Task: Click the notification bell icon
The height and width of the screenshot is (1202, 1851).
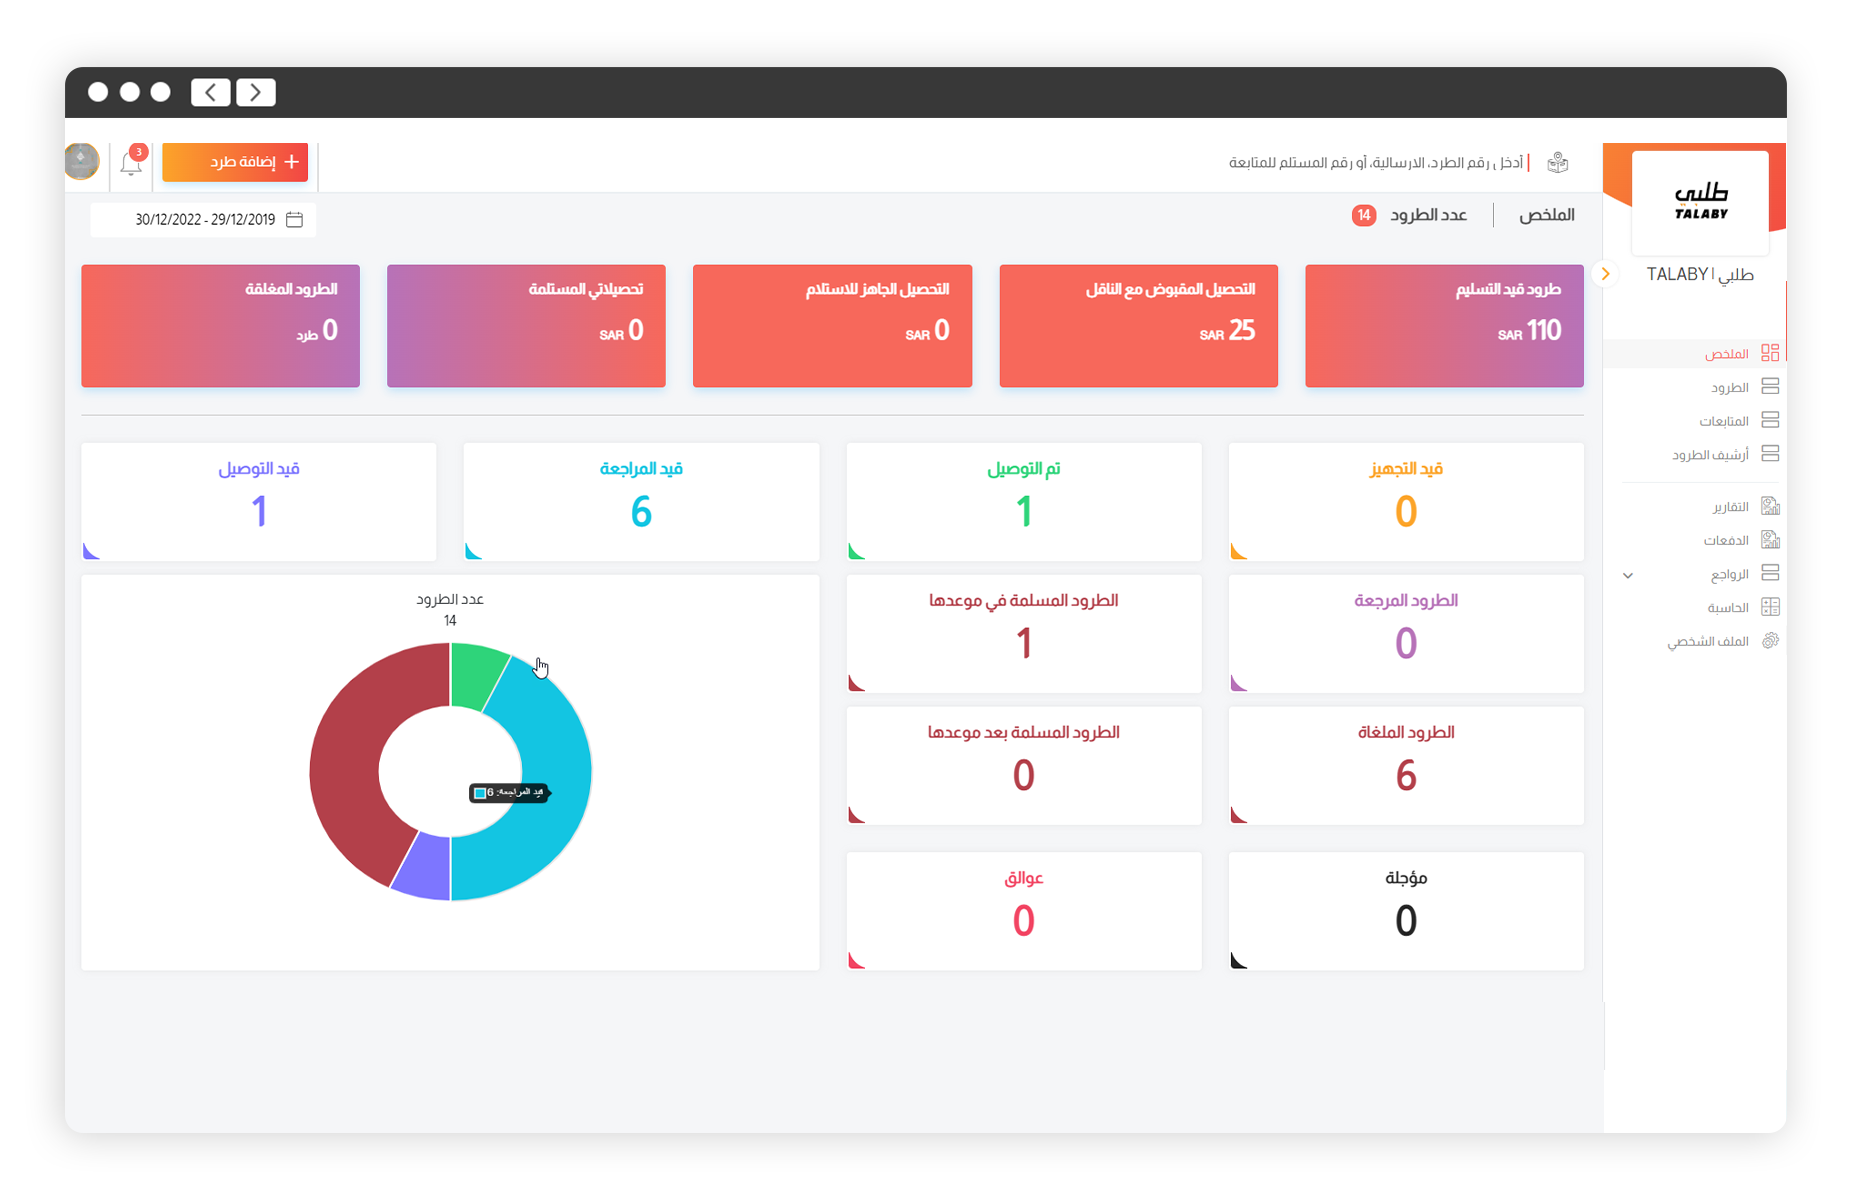Action: (x=131, y=163)
